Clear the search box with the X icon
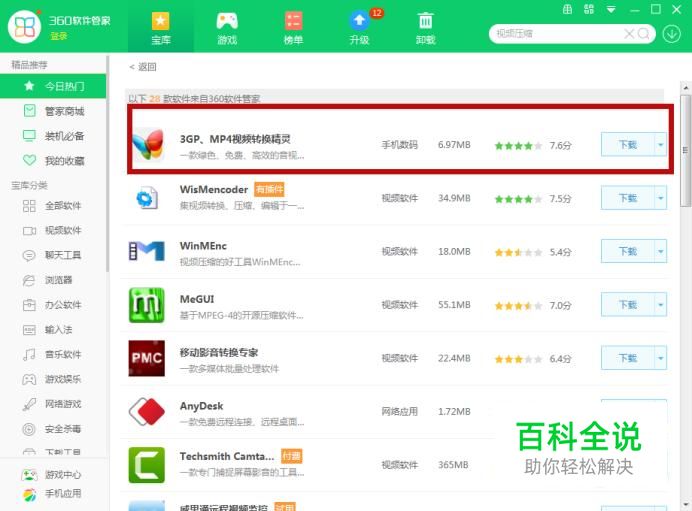692x511 pixels. click(x=629, y=34)
